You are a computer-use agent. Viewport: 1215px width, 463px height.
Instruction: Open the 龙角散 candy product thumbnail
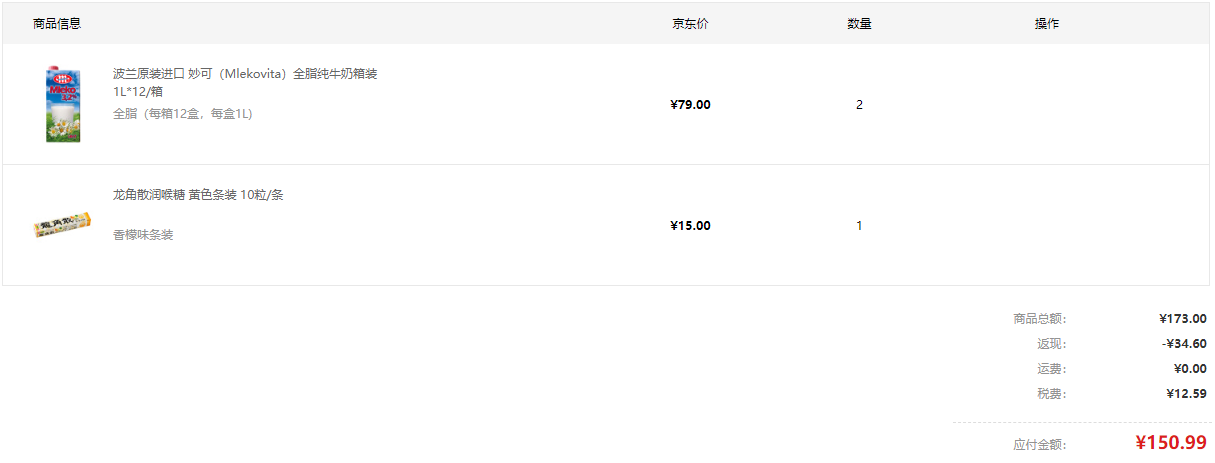pos(63,225)
